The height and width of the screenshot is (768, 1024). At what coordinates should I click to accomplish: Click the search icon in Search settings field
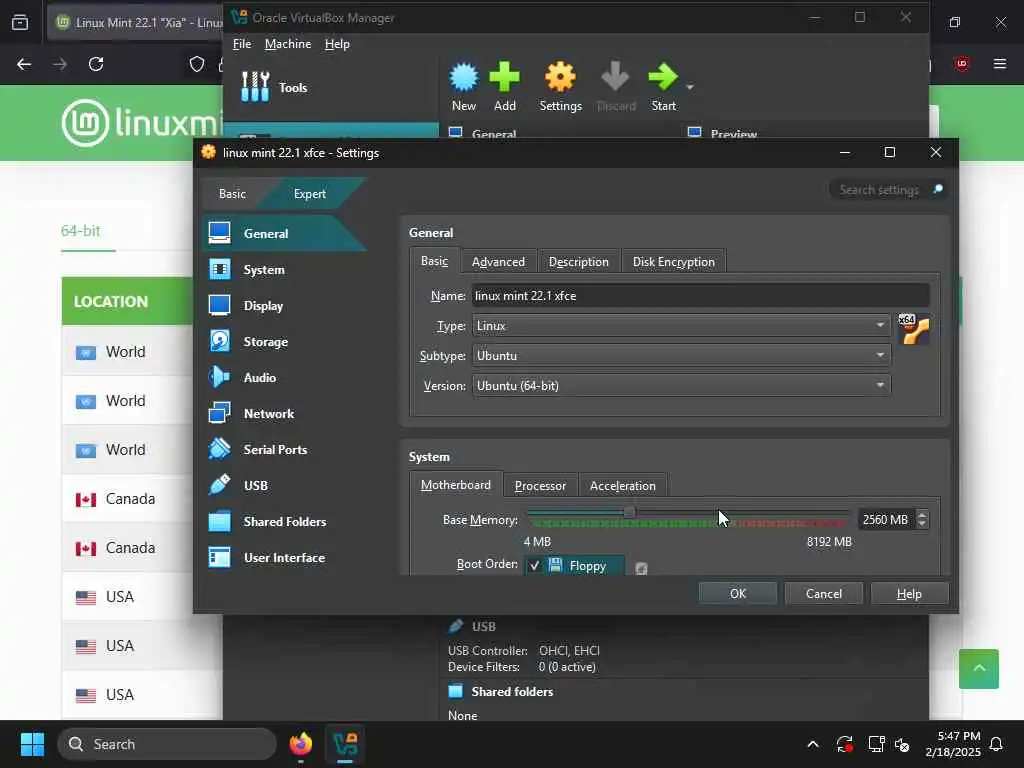click(938, 189)
